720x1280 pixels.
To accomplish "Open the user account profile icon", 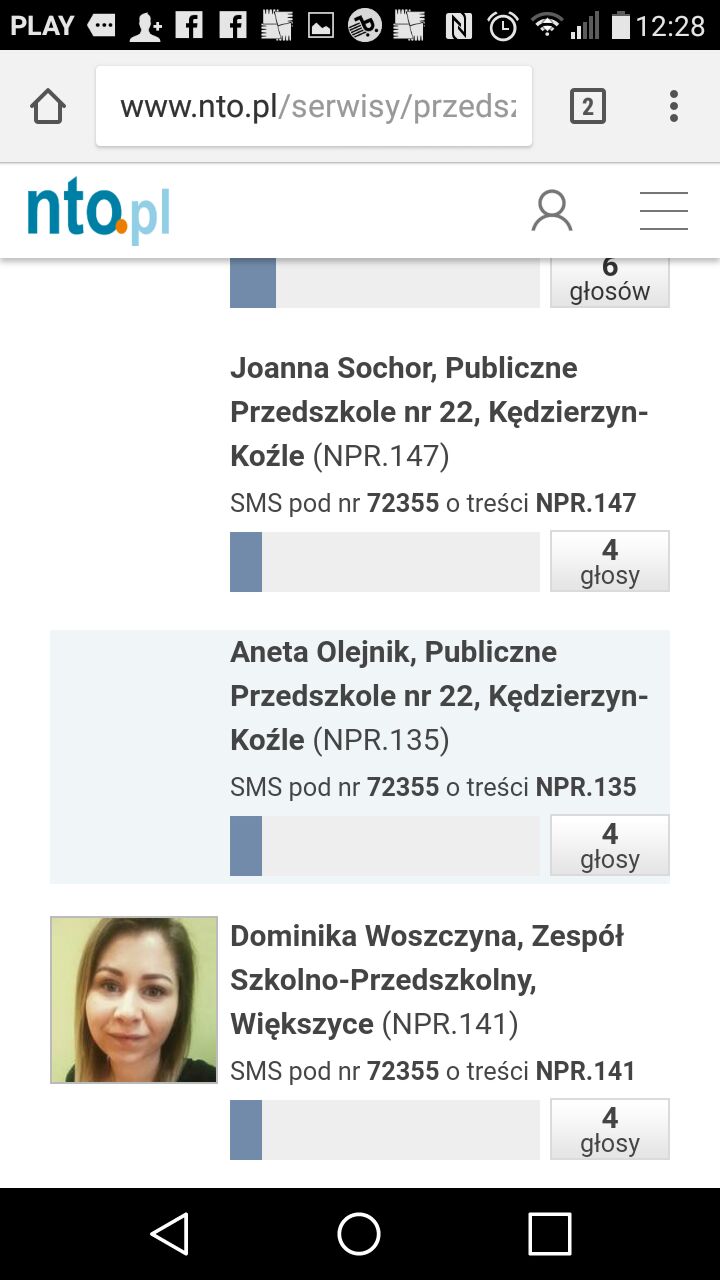I will (552, 211).
